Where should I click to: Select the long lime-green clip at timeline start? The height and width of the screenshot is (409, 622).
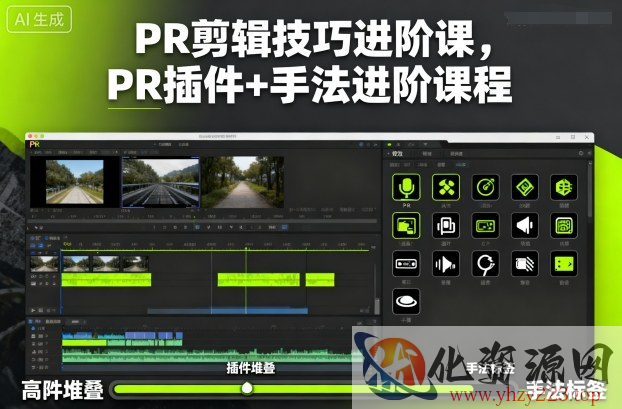coord(106,280)
